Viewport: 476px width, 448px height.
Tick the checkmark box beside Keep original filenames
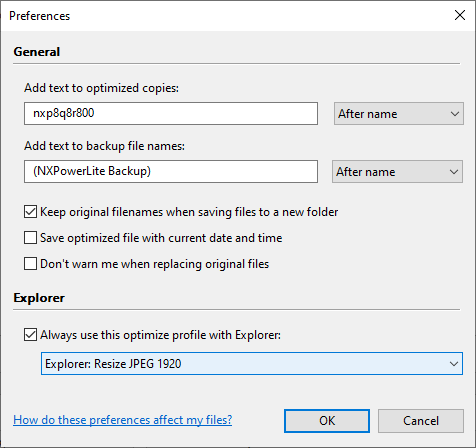pos(30,212)
